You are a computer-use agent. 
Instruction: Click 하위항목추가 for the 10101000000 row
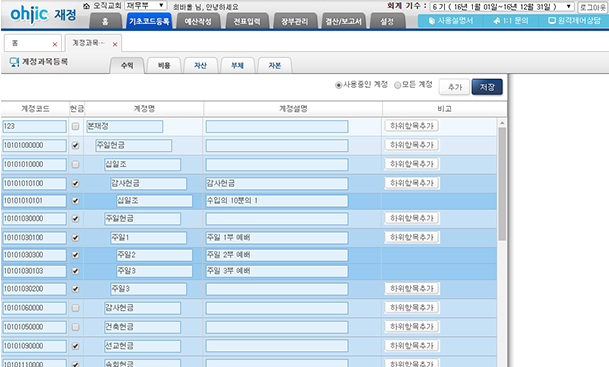click(x=412, y=145)
